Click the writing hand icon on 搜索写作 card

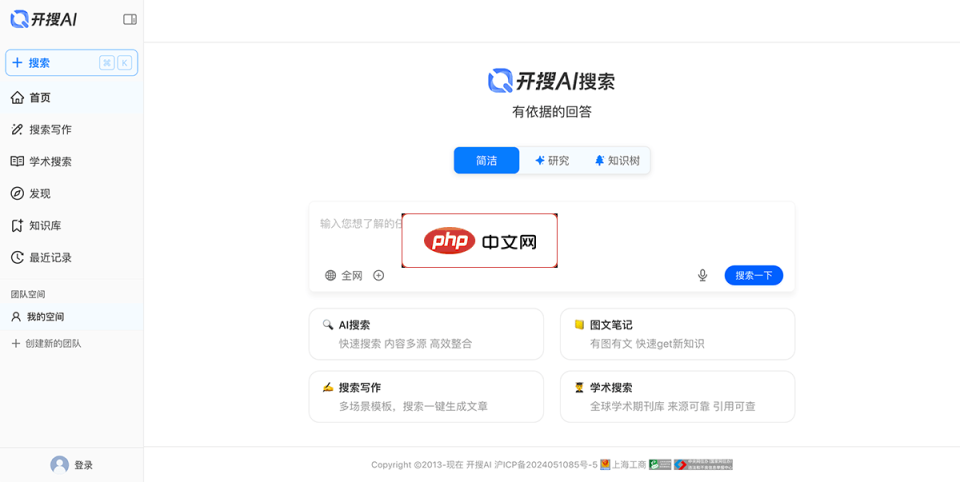[328, 387]
